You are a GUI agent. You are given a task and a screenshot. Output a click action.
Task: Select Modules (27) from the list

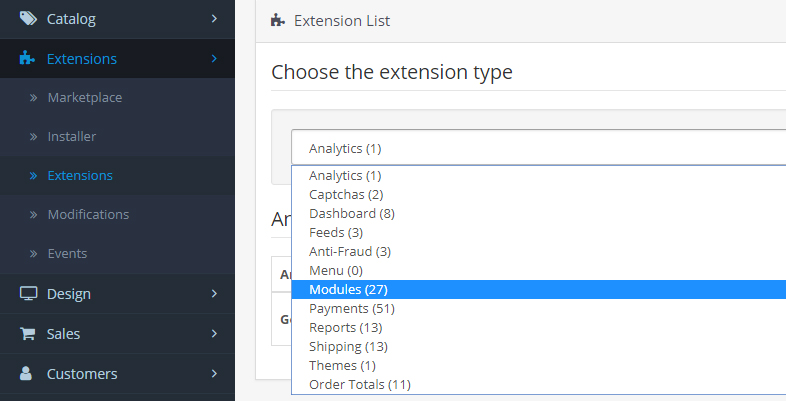[x=342, y=290]
